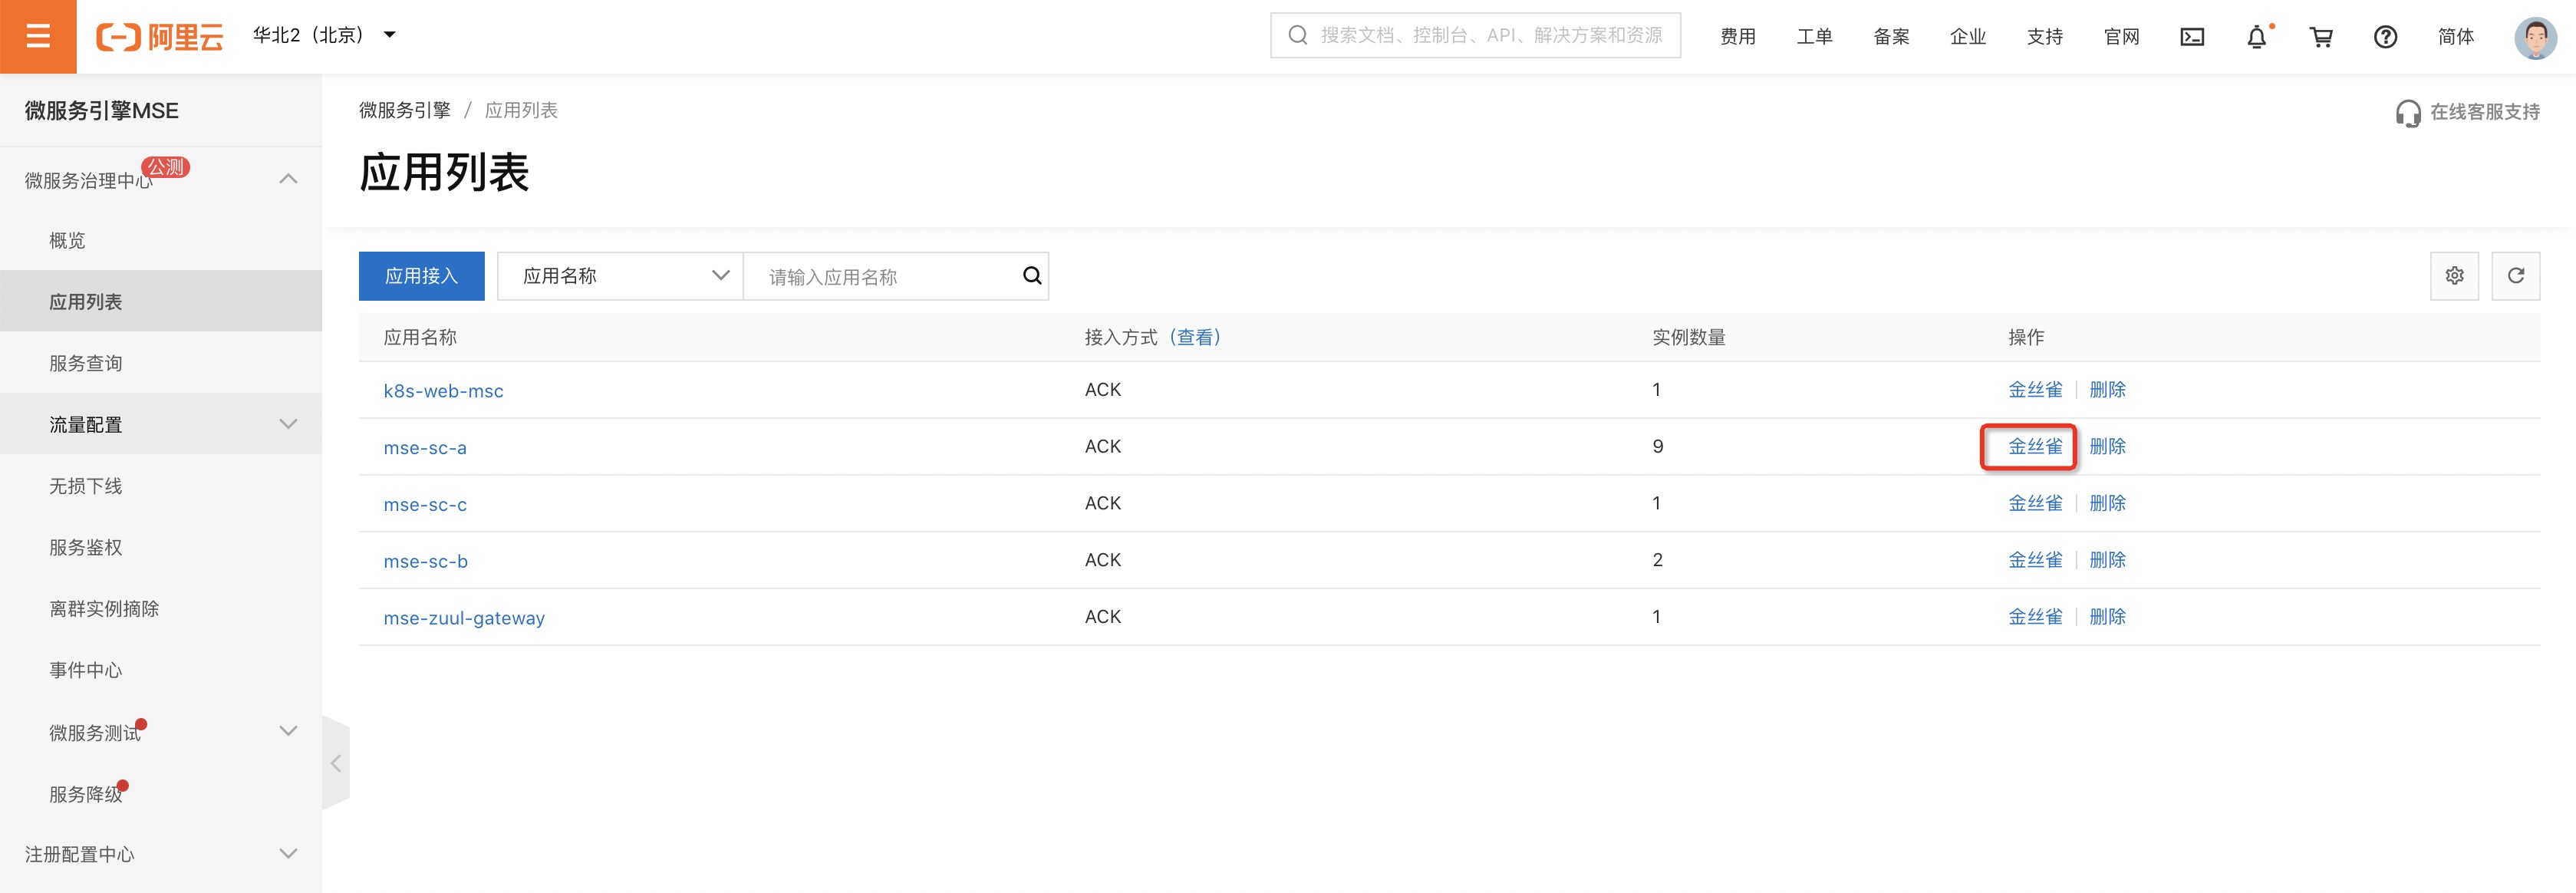Open the notification bell
Screen dimensions: 2576x893
(x=2256, y=37)
